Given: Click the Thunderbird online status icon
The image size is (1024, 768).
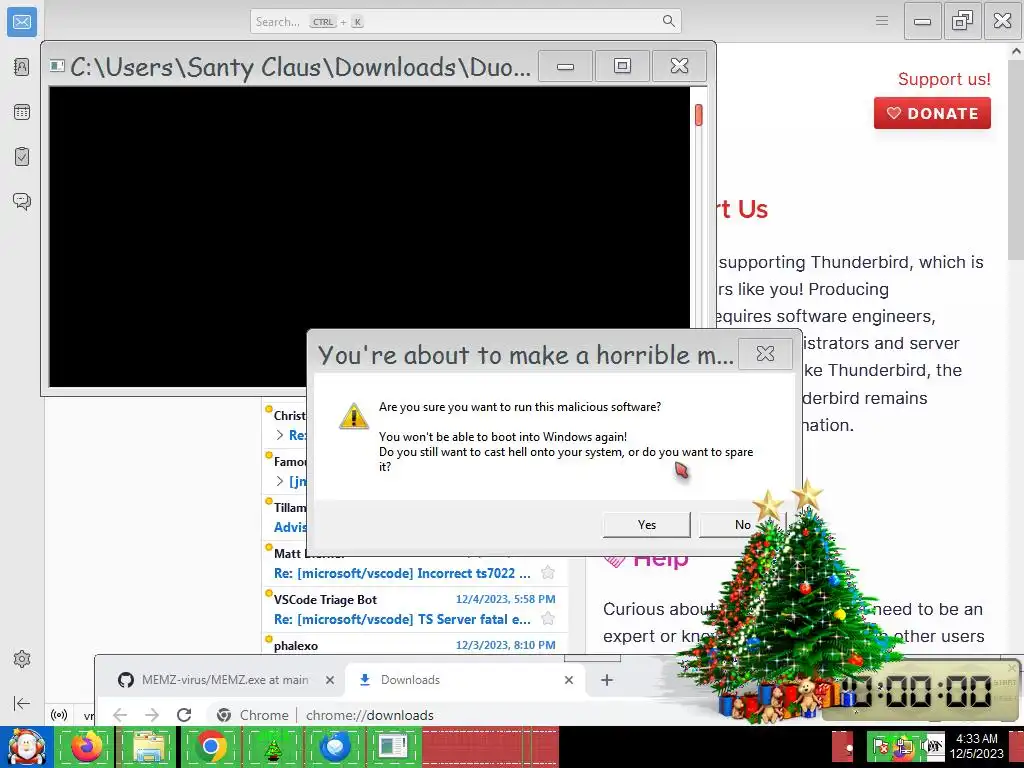Looking at the screenshot, I should click(x=59, y=715).
